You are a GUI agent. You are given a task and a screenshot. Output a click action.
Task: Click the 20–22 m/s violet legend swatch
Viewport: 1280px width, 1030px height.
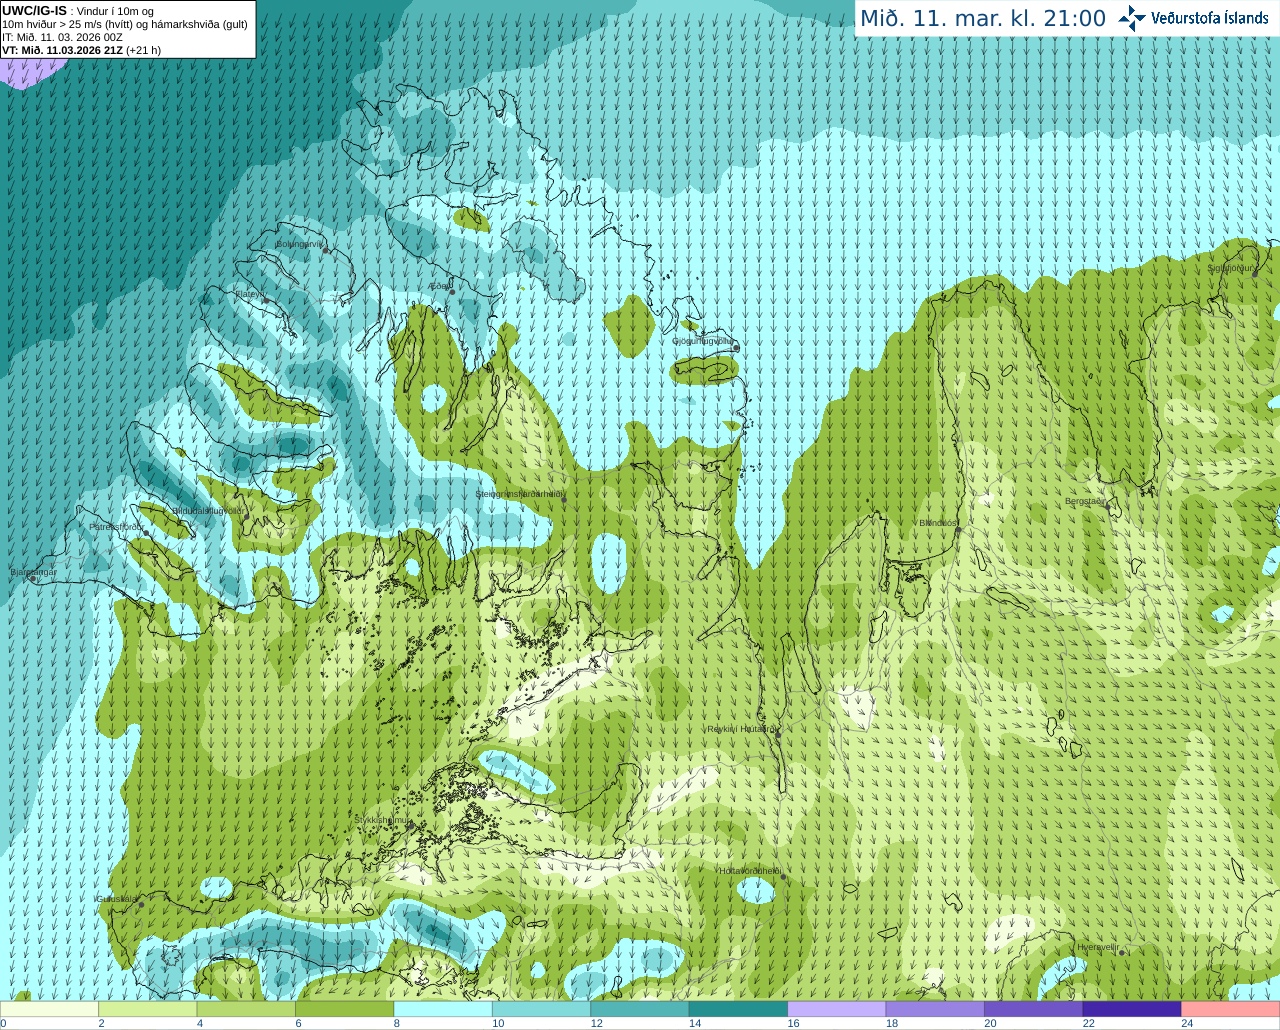point(1034,1009)
